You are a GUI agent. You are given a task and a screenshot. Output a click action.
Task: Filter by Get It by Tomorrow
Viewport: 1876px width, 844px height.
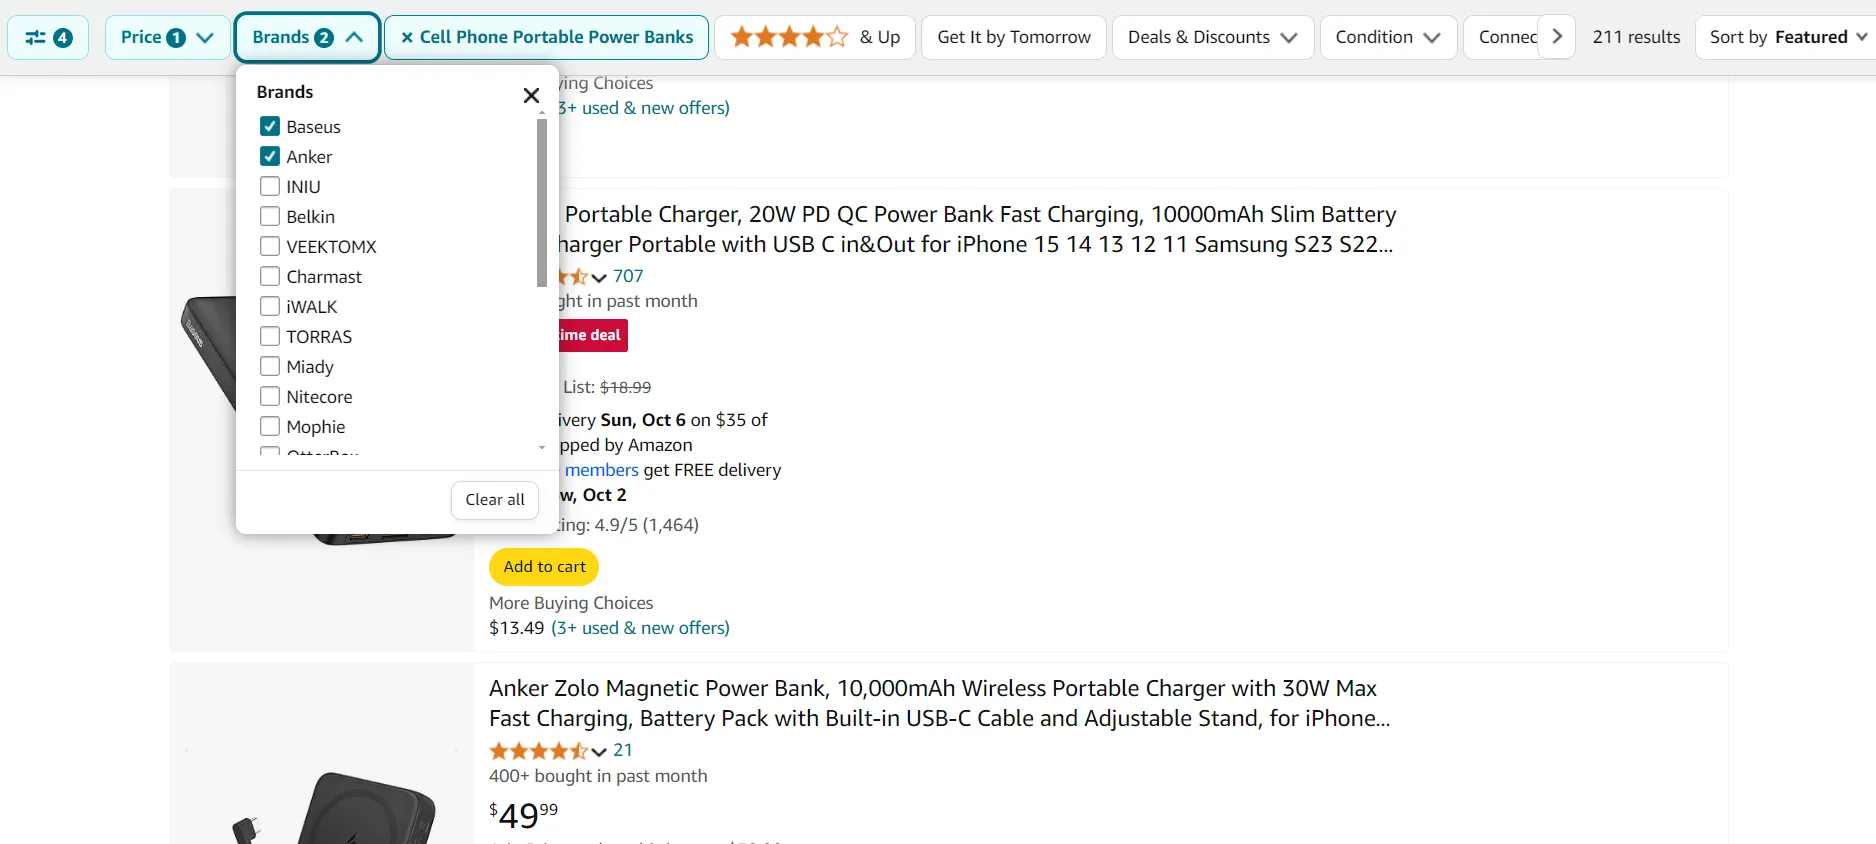tap(1013, 38)
